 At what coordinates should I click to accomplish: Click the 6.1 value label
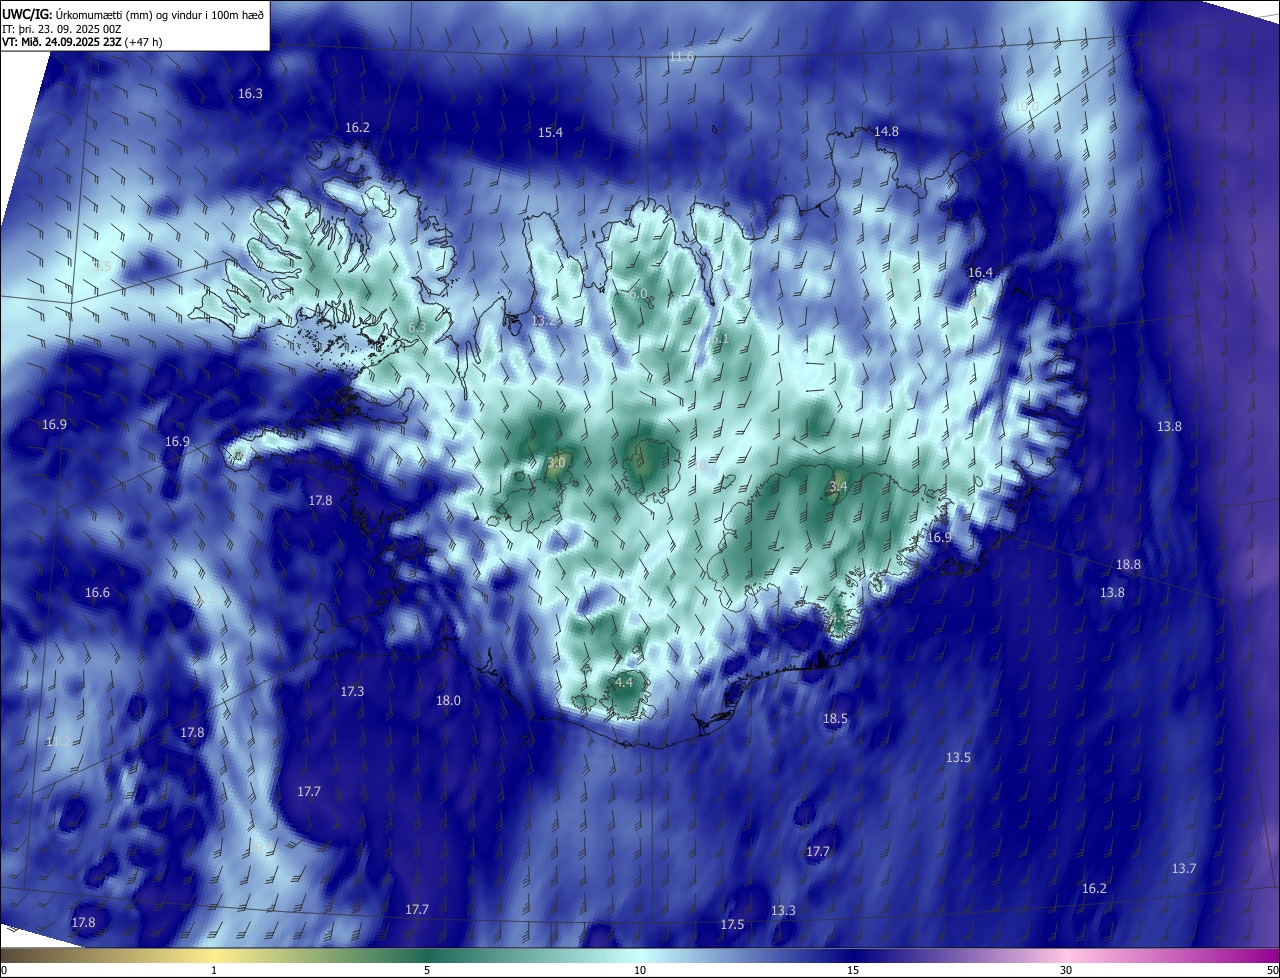[720, 340]
